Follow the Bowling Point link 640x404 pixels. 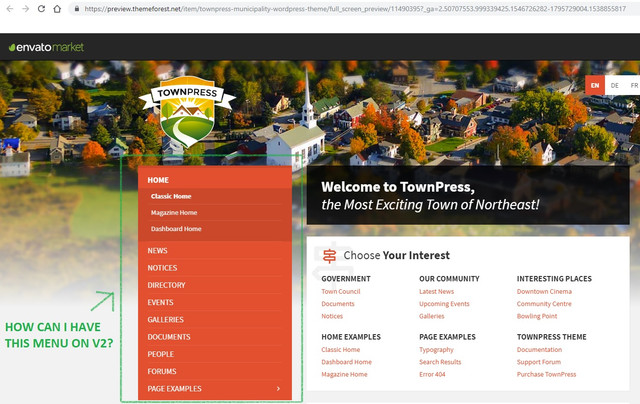tap(537, 316)
